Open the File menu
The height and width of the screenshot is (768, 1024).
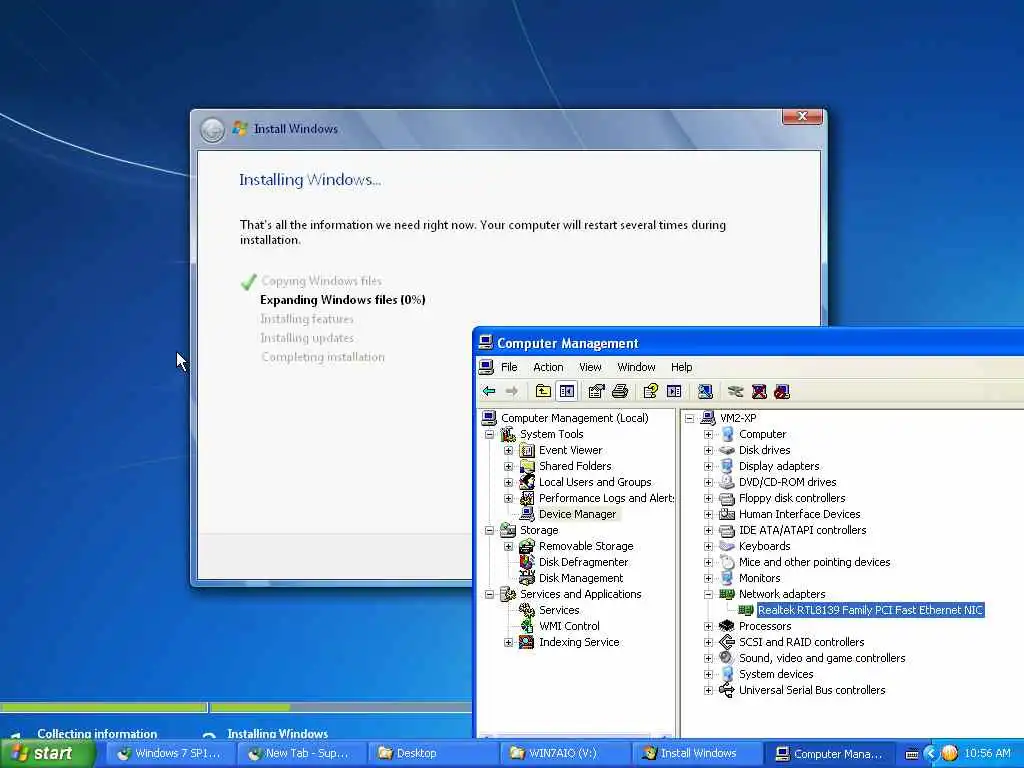pos(509,367)
